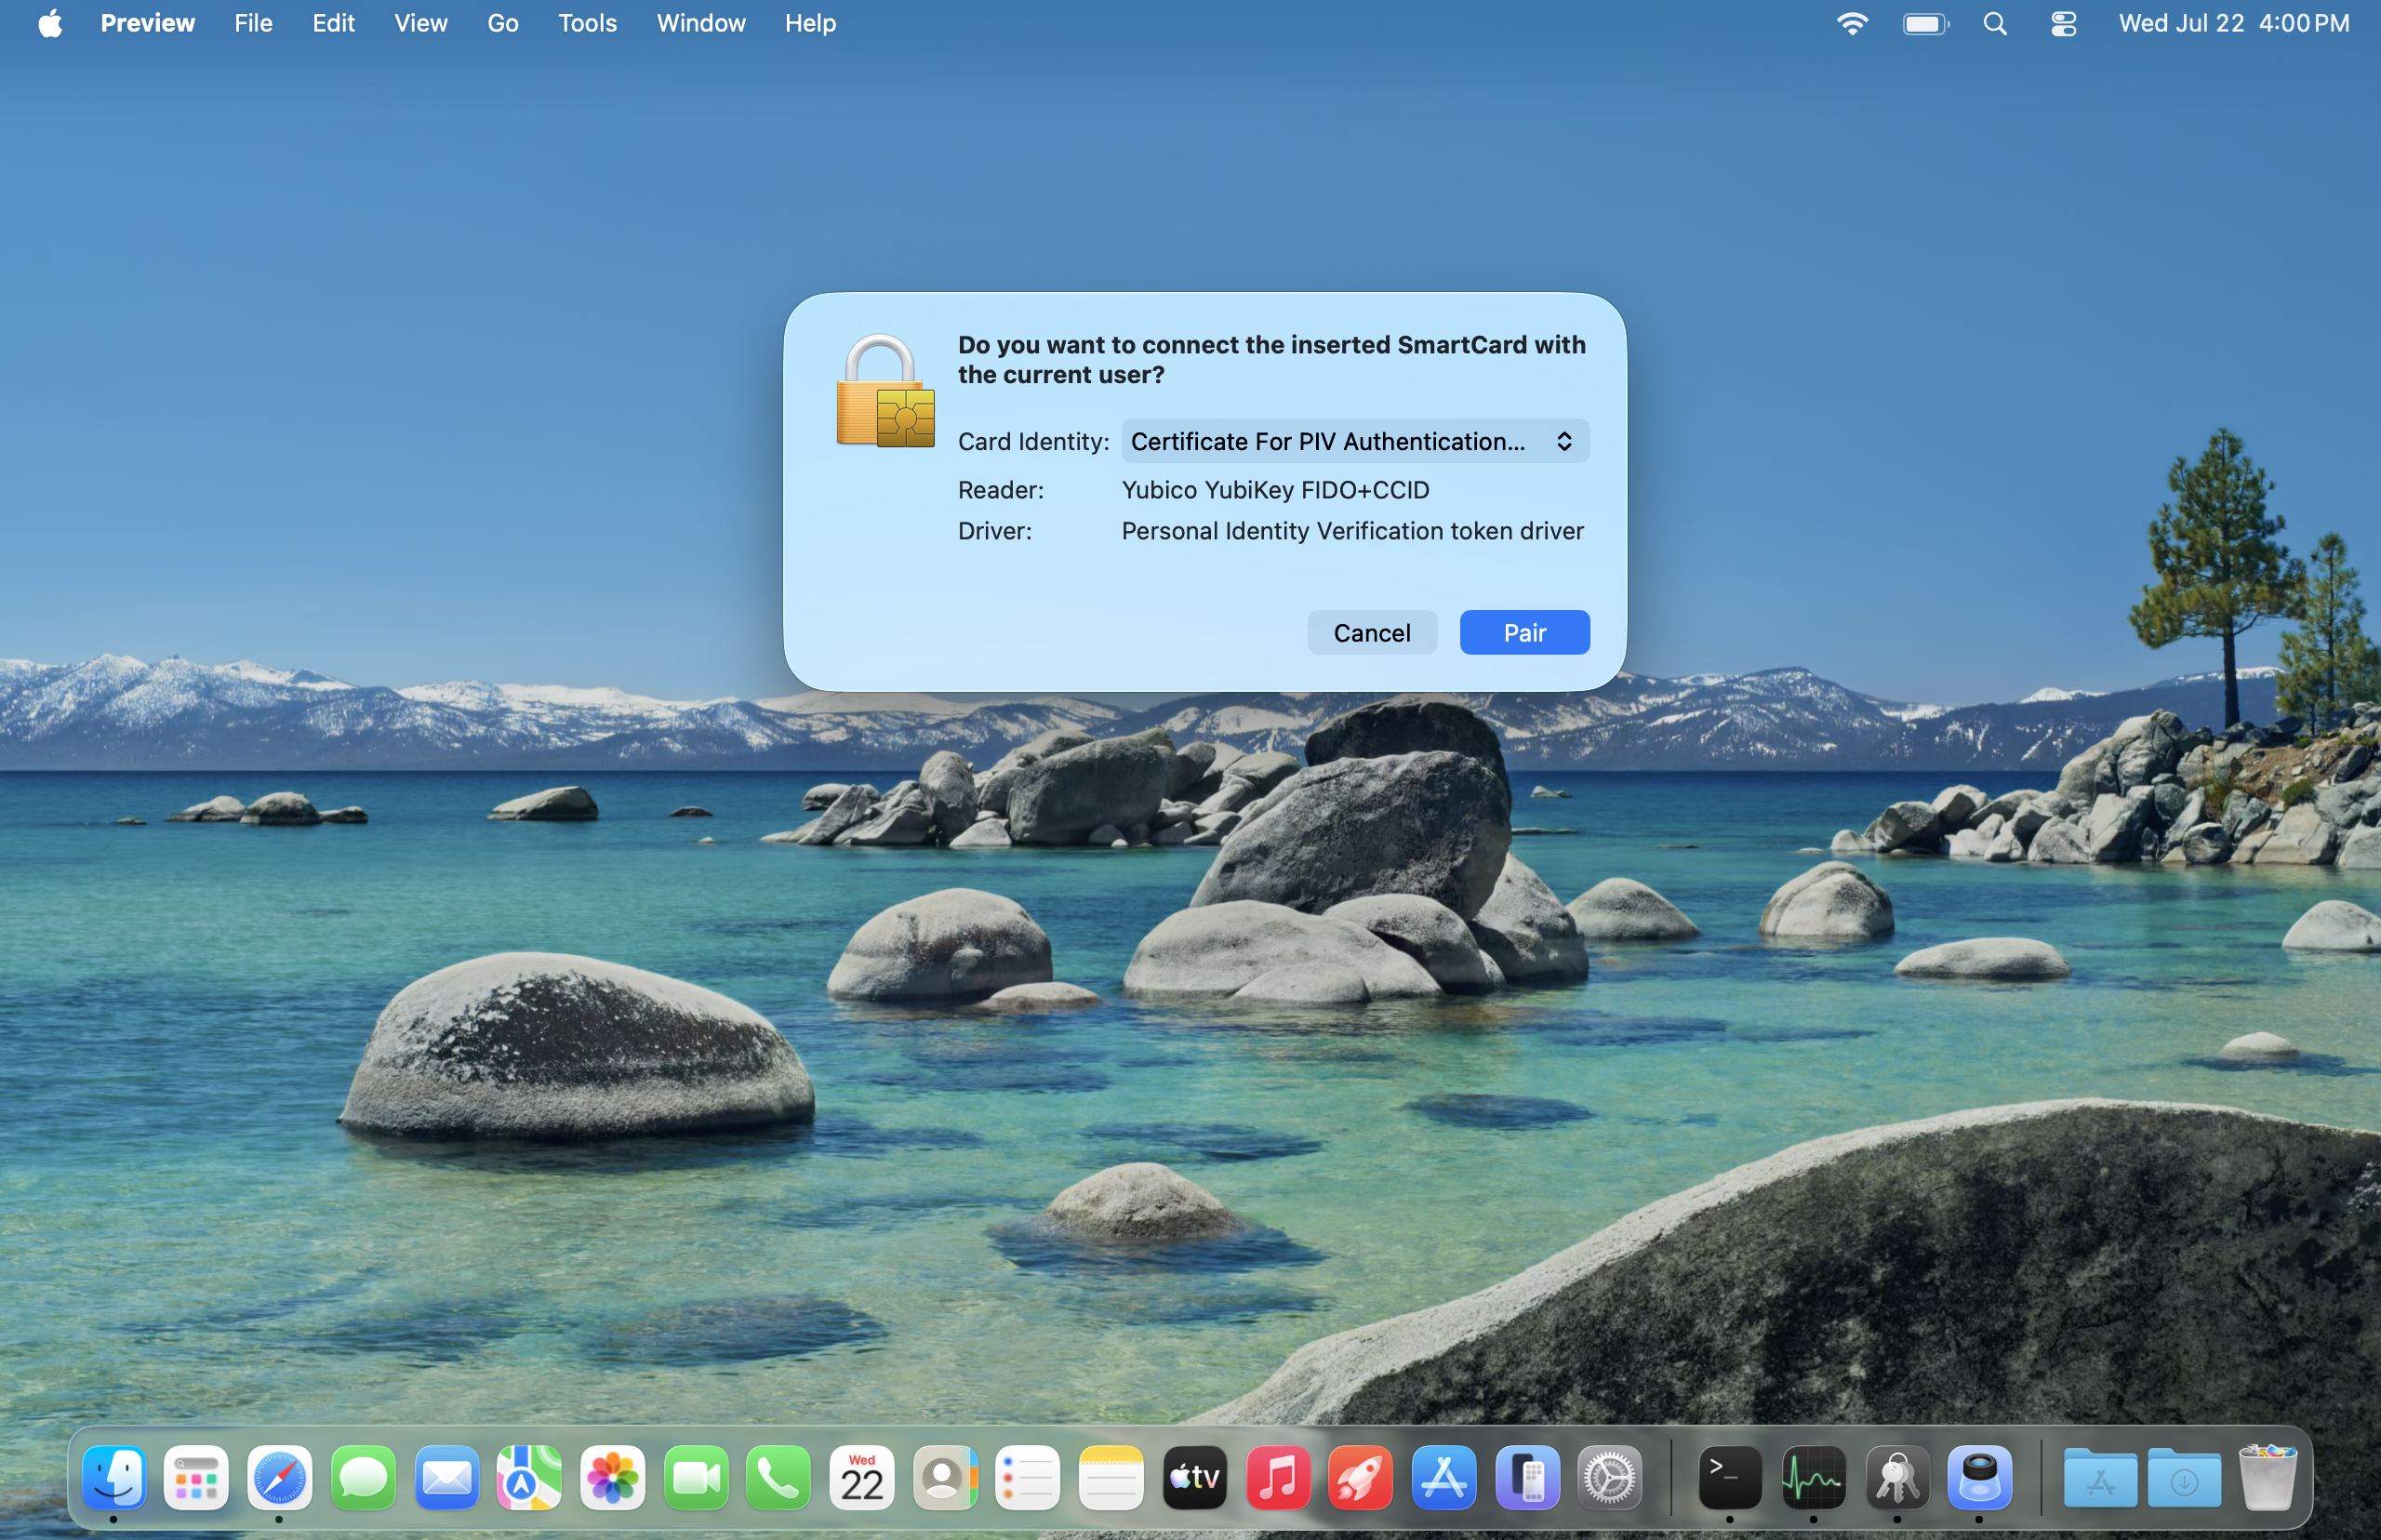This screenshot has height=1540, width=2381.
Task: Click the battery status icon
Action: click(1926, 23)
